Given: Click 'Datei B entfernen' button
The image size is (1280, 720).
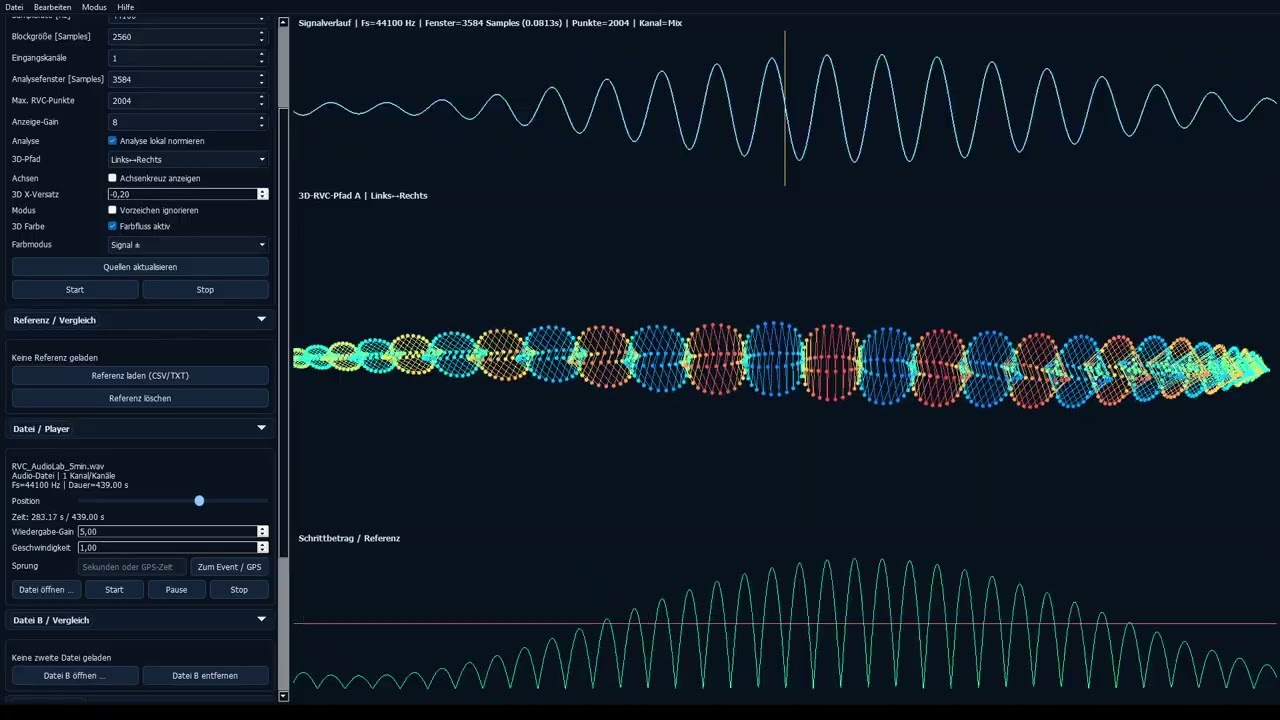Looking at the screenshot, I should tap(205, 675).
